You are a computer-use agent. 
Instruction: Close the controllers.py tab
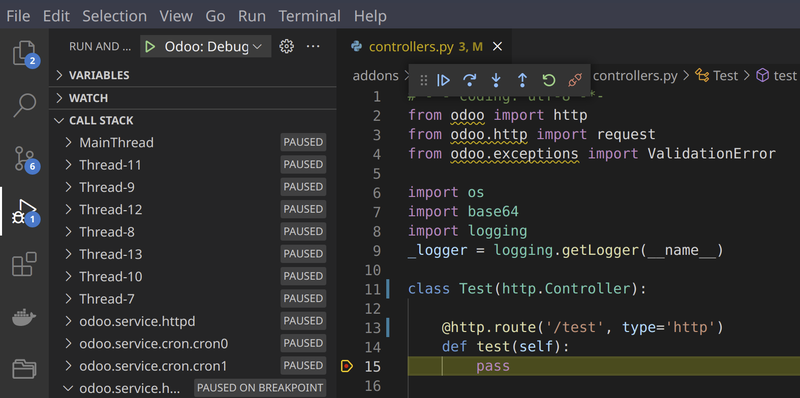tap(497, 47)
